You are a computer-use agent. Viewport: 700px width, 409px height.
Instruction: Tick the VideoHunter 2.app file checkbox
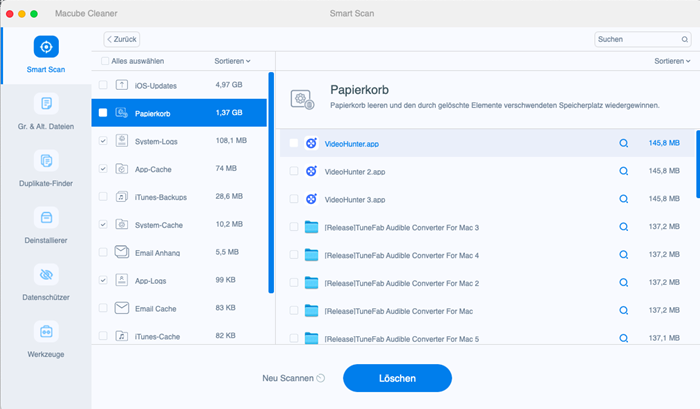[294, 171]
